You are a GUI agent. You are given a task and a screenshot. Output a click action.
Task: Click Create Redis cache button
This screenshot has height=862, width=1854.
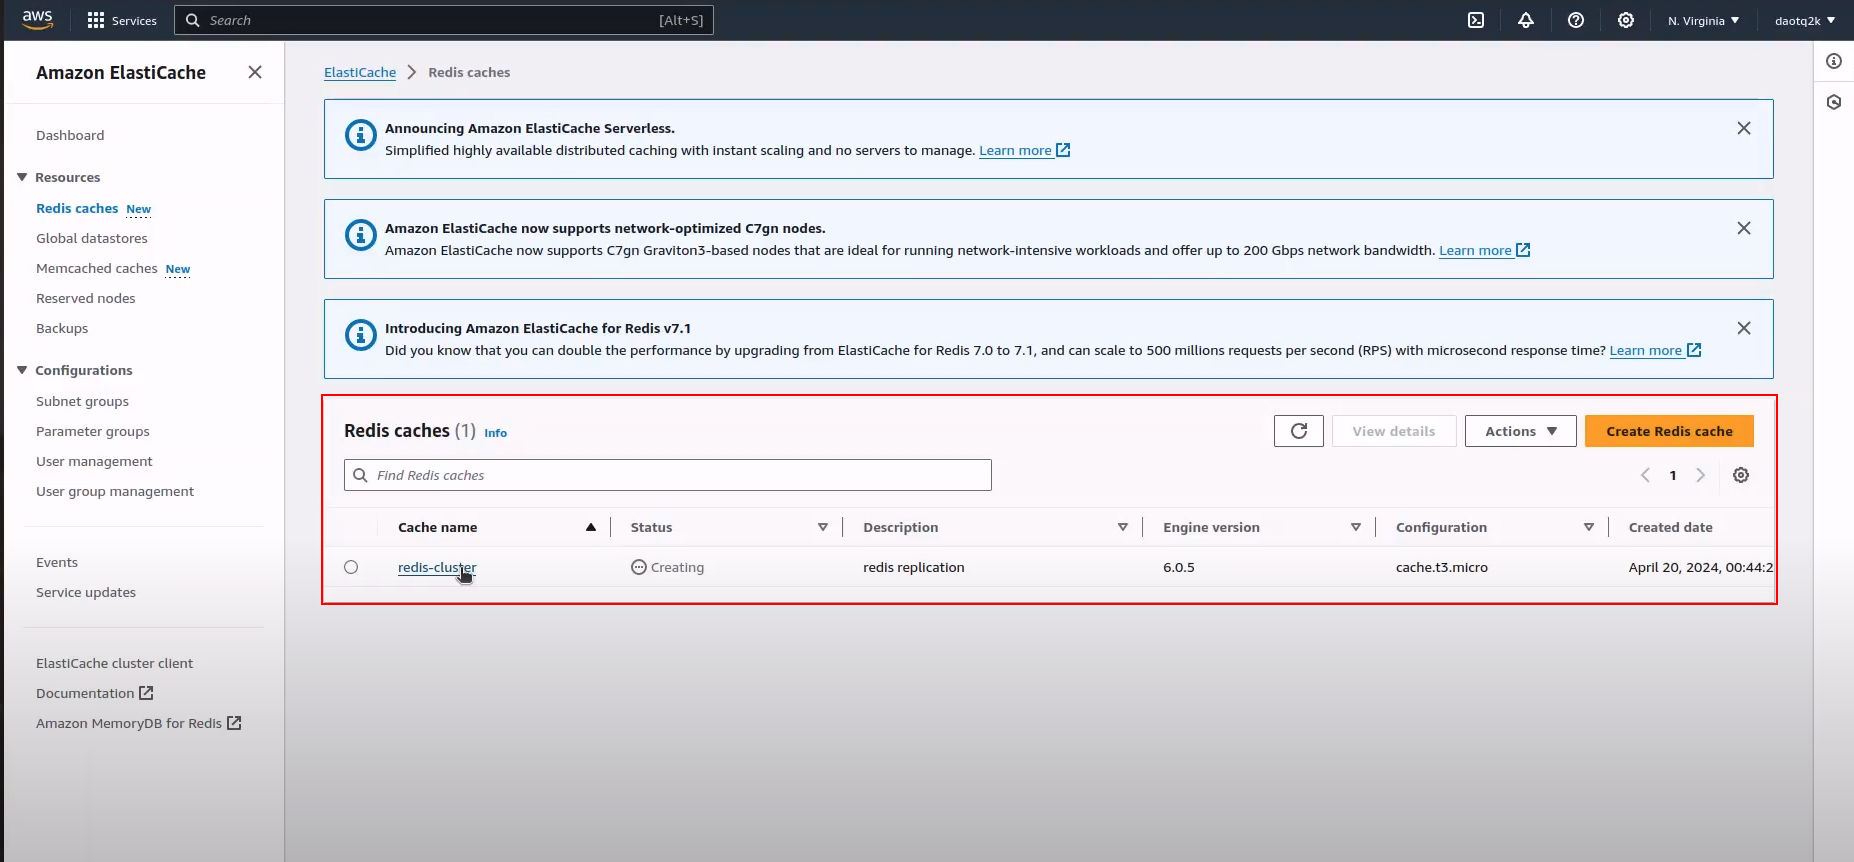tap(1669, 431)
